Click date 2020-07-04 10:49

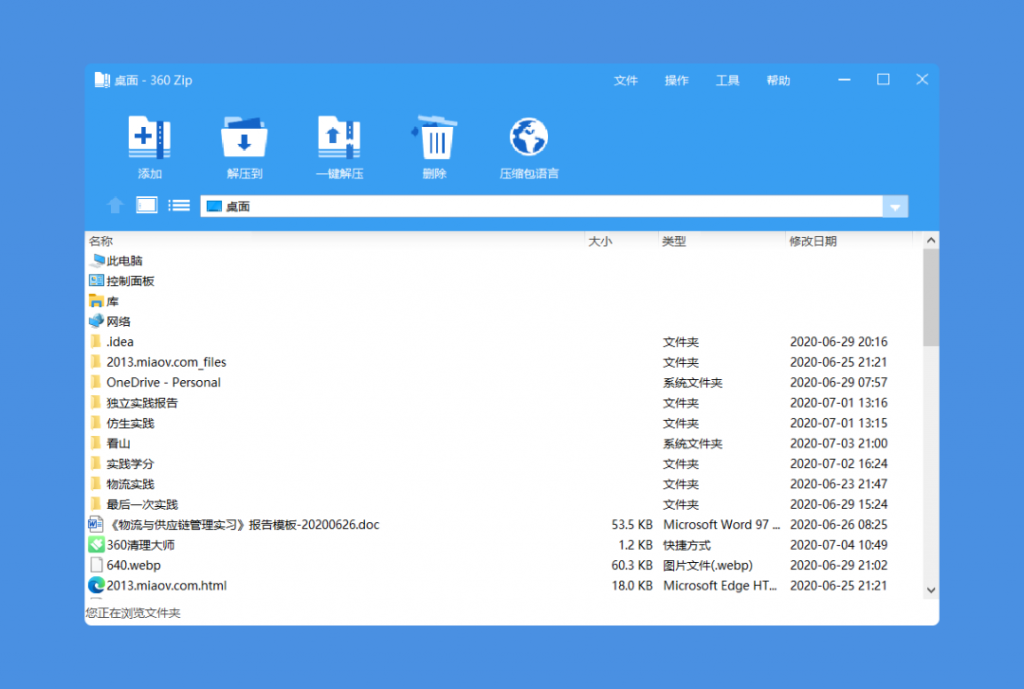pos(839,545)
